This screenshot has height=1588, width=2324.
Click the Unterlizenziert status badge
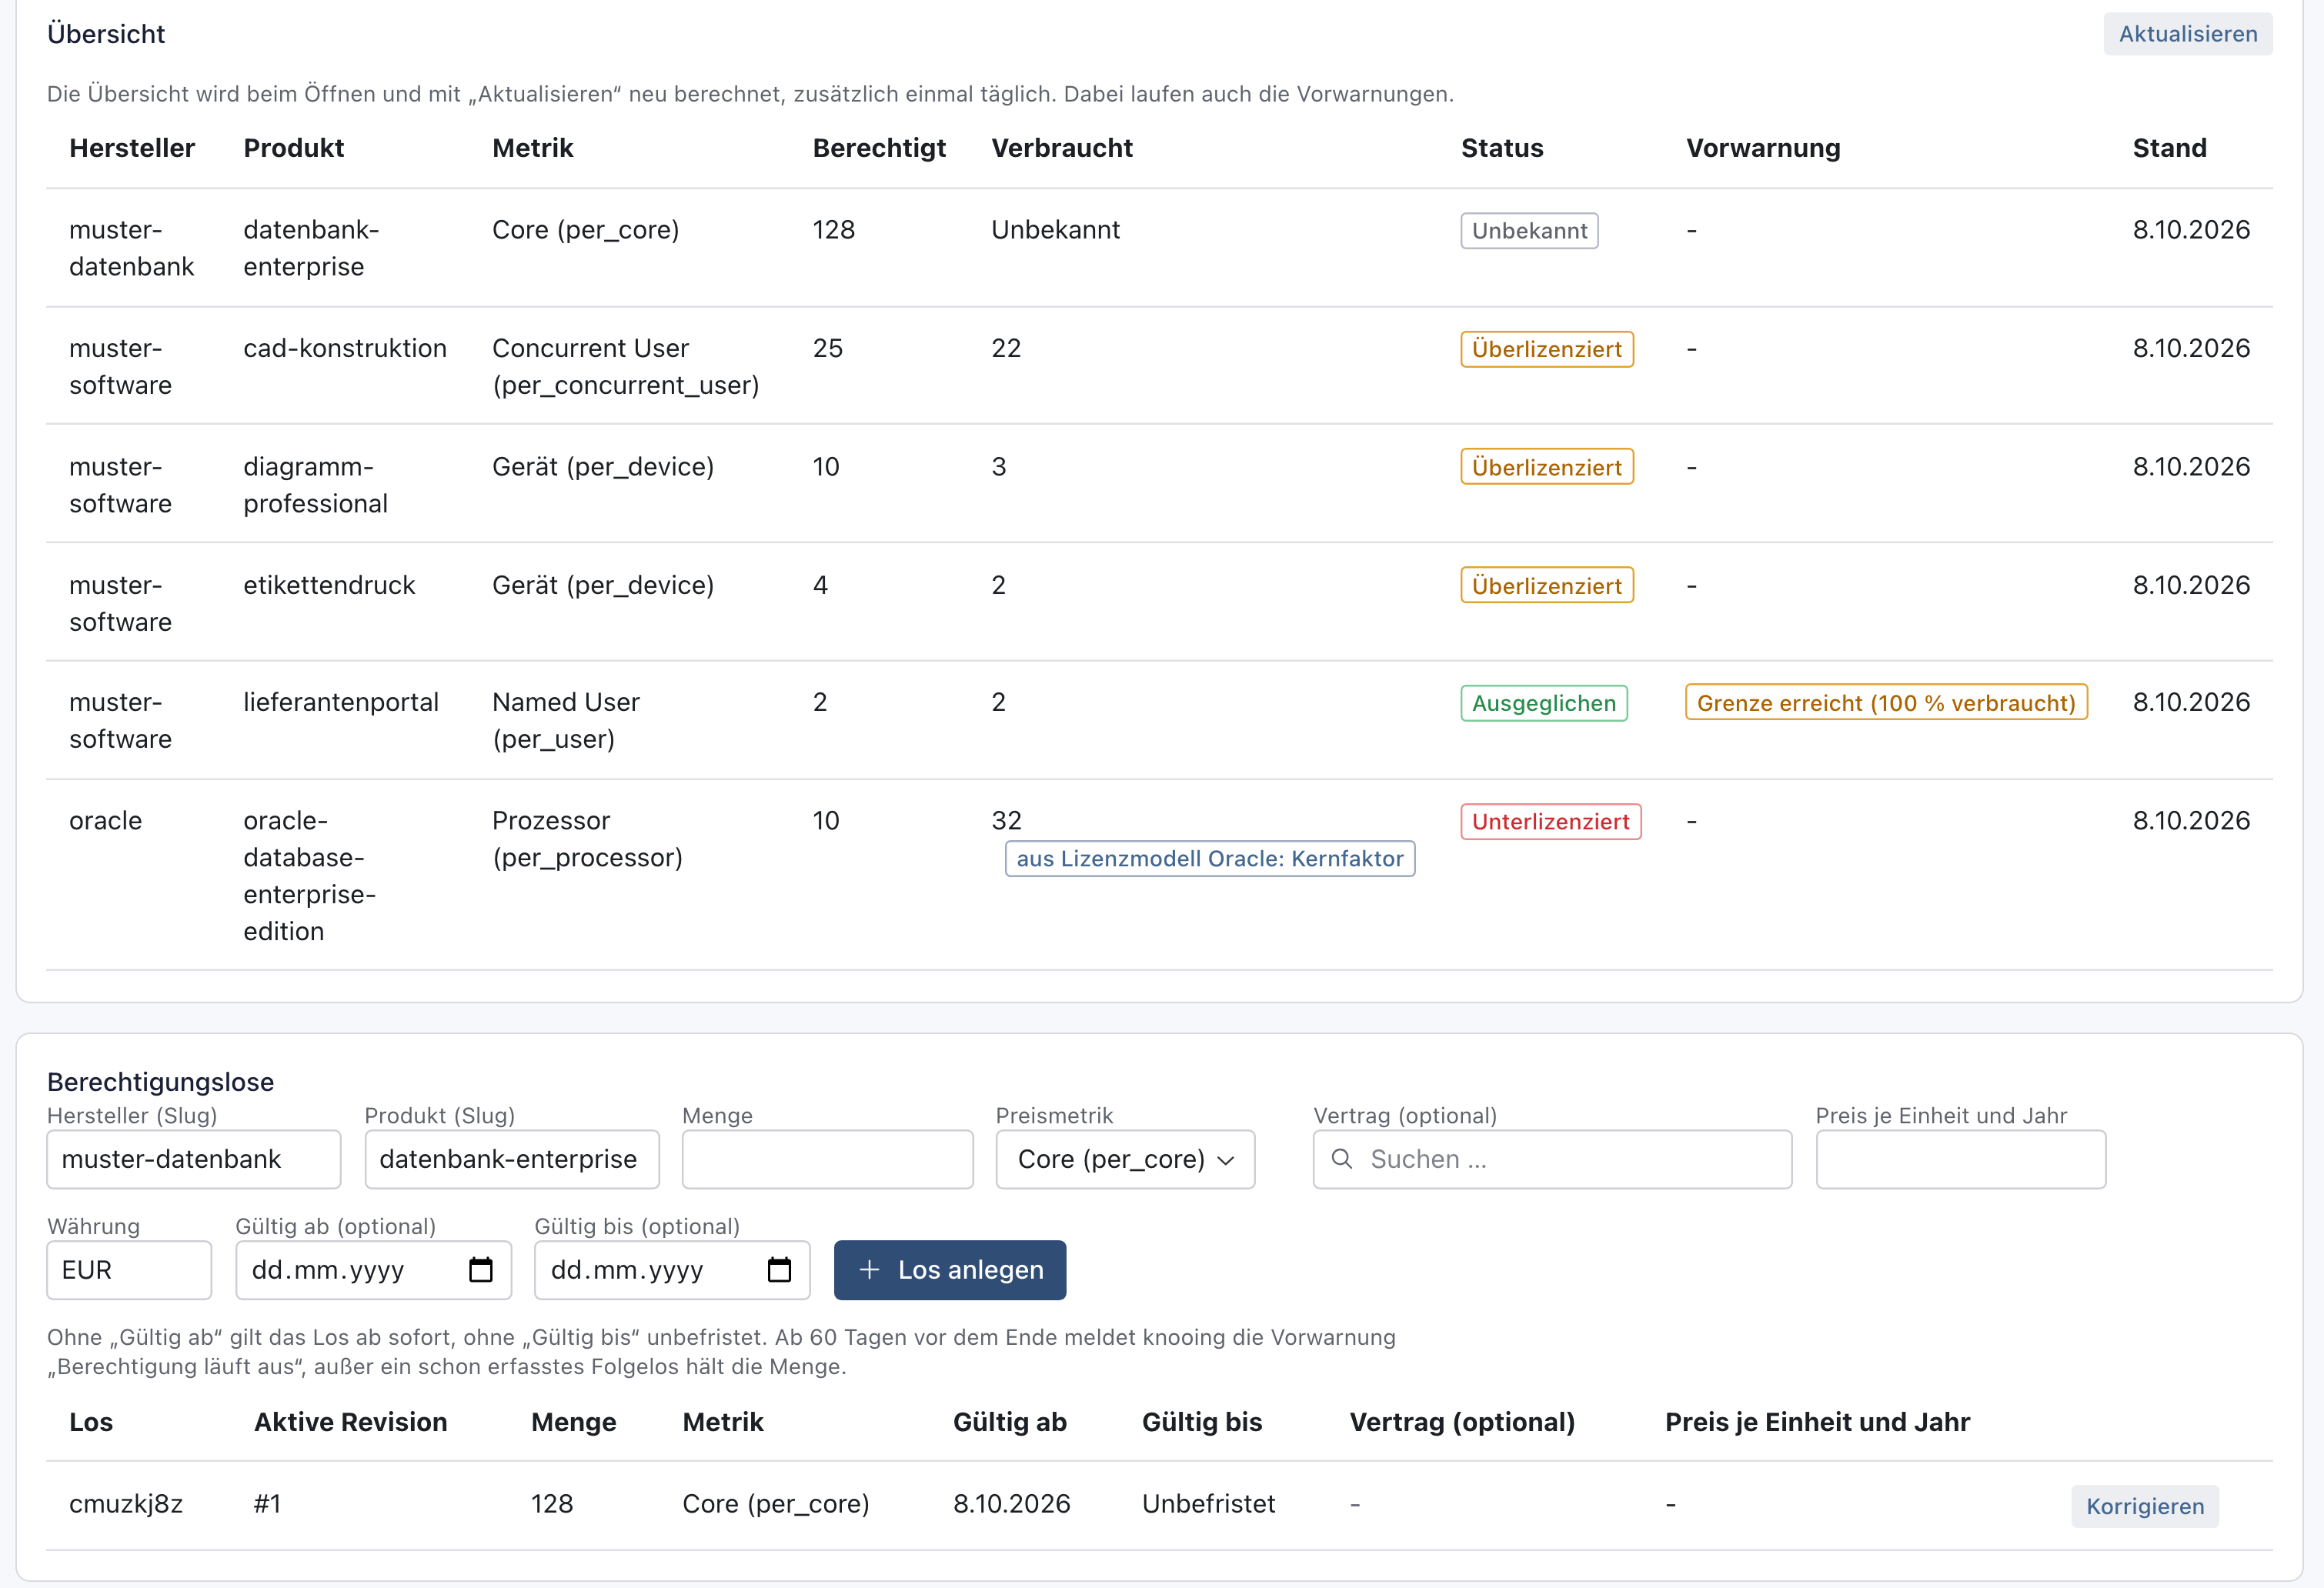(1551, 822)
